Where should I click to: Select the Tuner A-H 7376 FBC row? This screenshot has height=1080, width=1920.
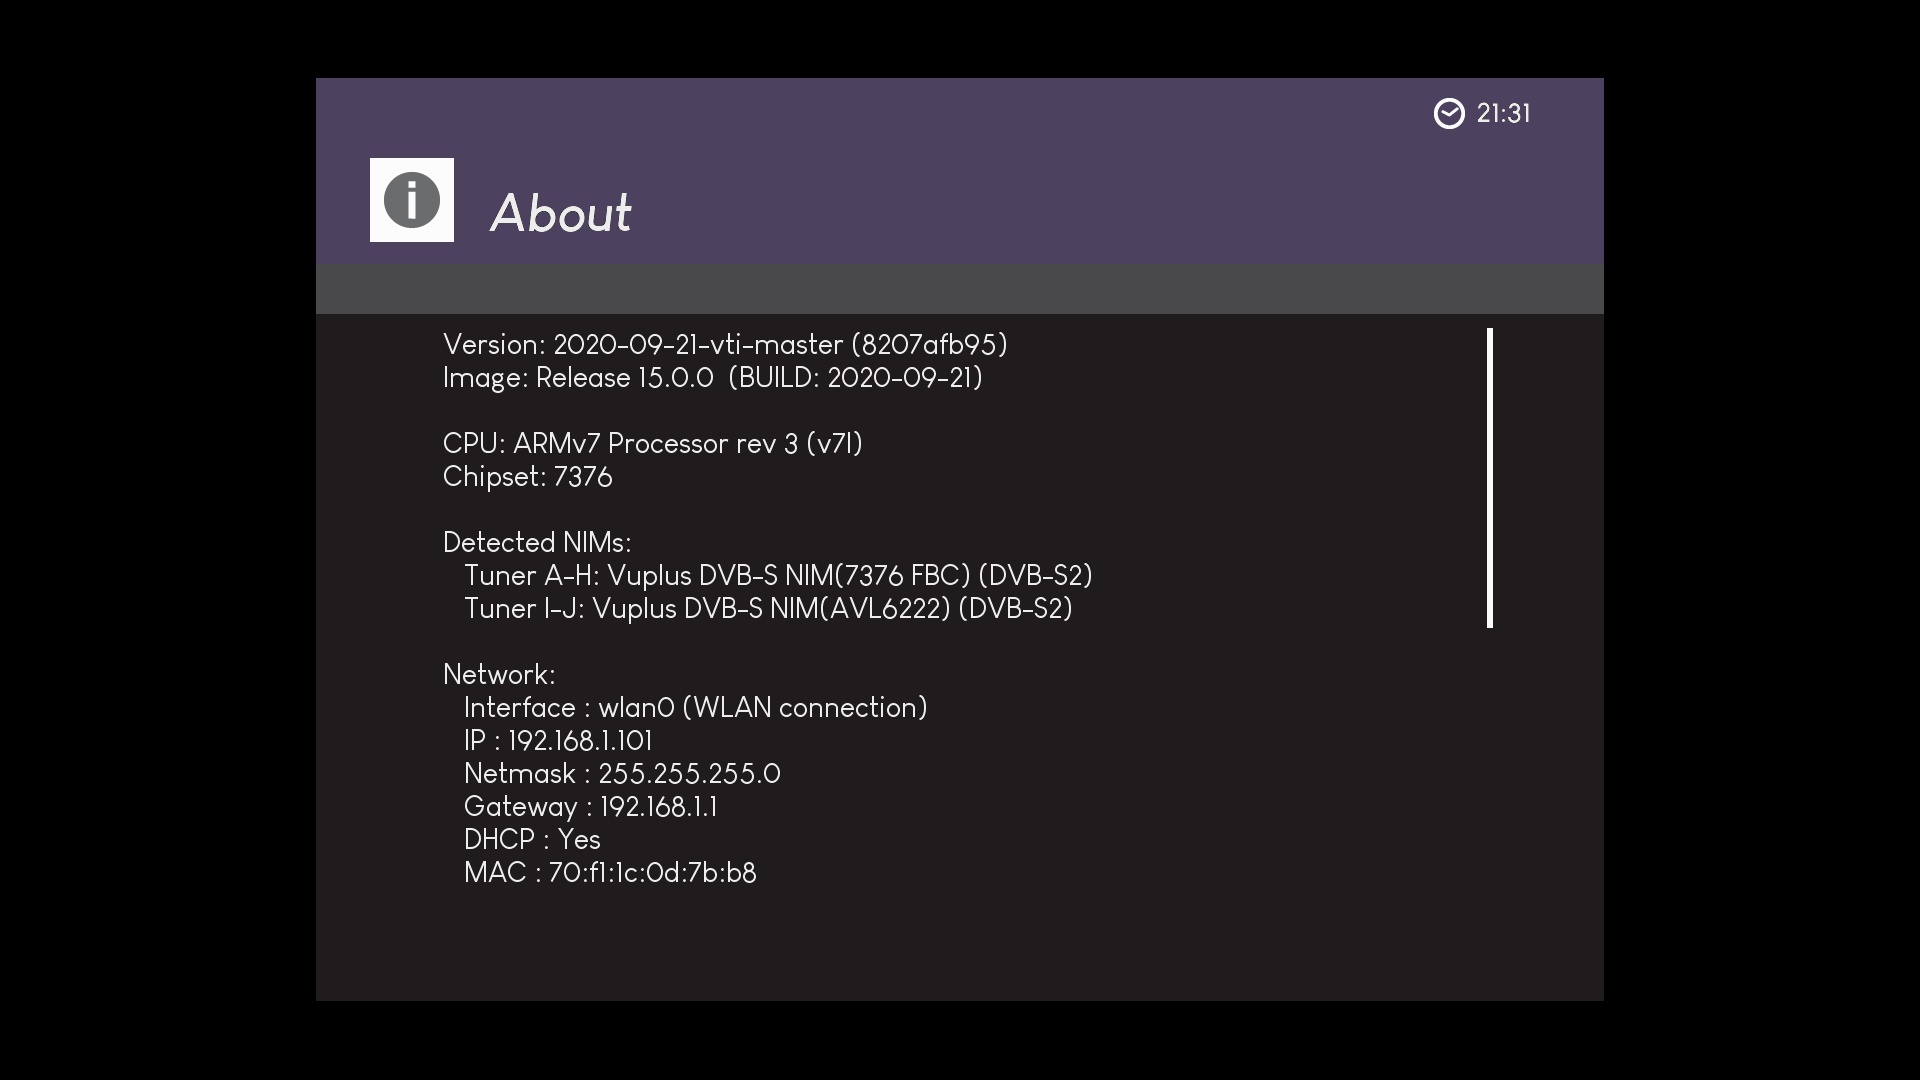(778, 576)
